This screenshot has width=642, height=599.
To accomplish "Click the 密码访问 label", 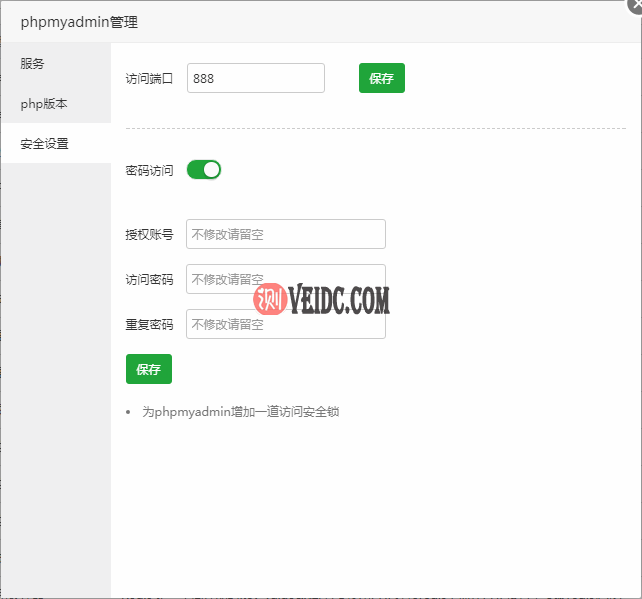I will [x=149, y=170].
